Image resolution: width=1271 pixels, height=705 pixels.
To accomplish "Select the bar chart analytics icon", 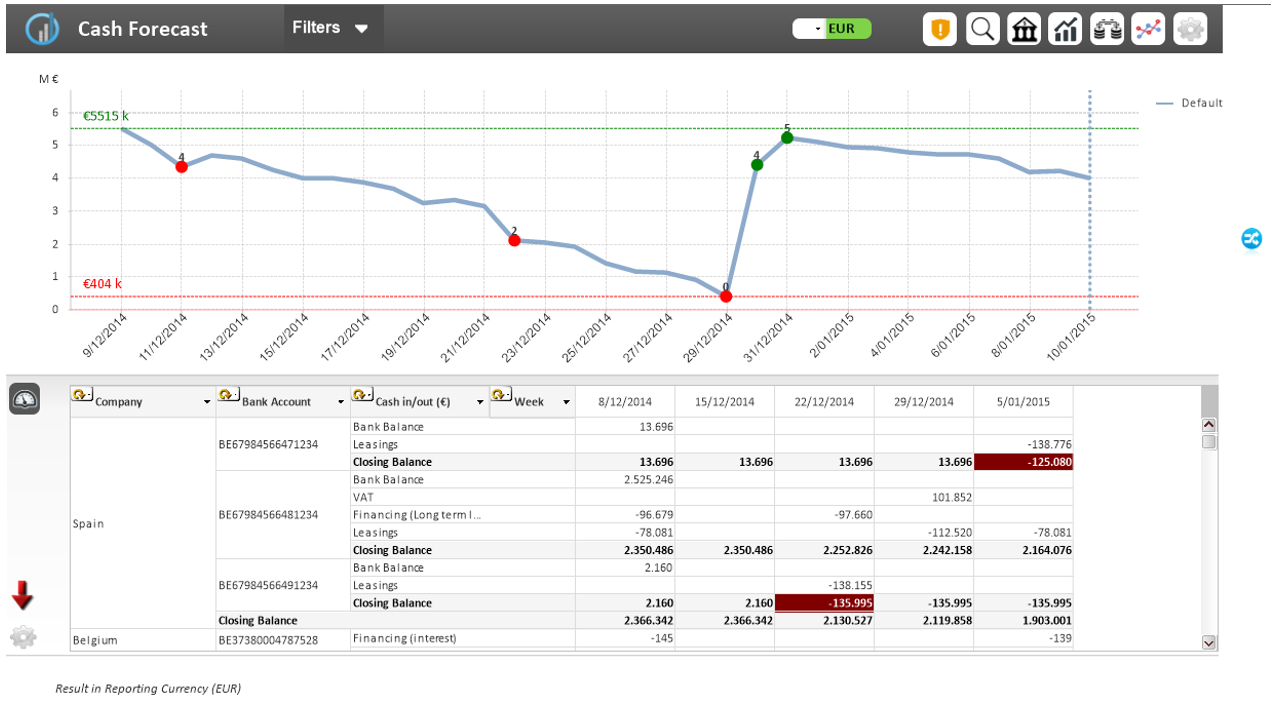I will tap(1064, 28).
